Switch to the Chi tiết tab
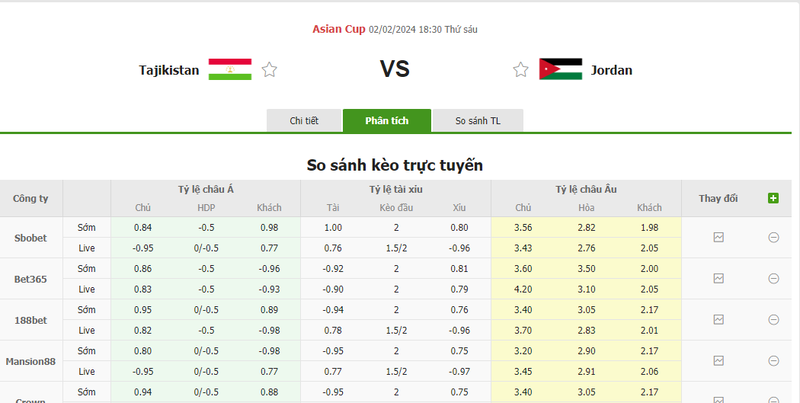This screenshot has width=800, height=403. (x=304, y=120)
